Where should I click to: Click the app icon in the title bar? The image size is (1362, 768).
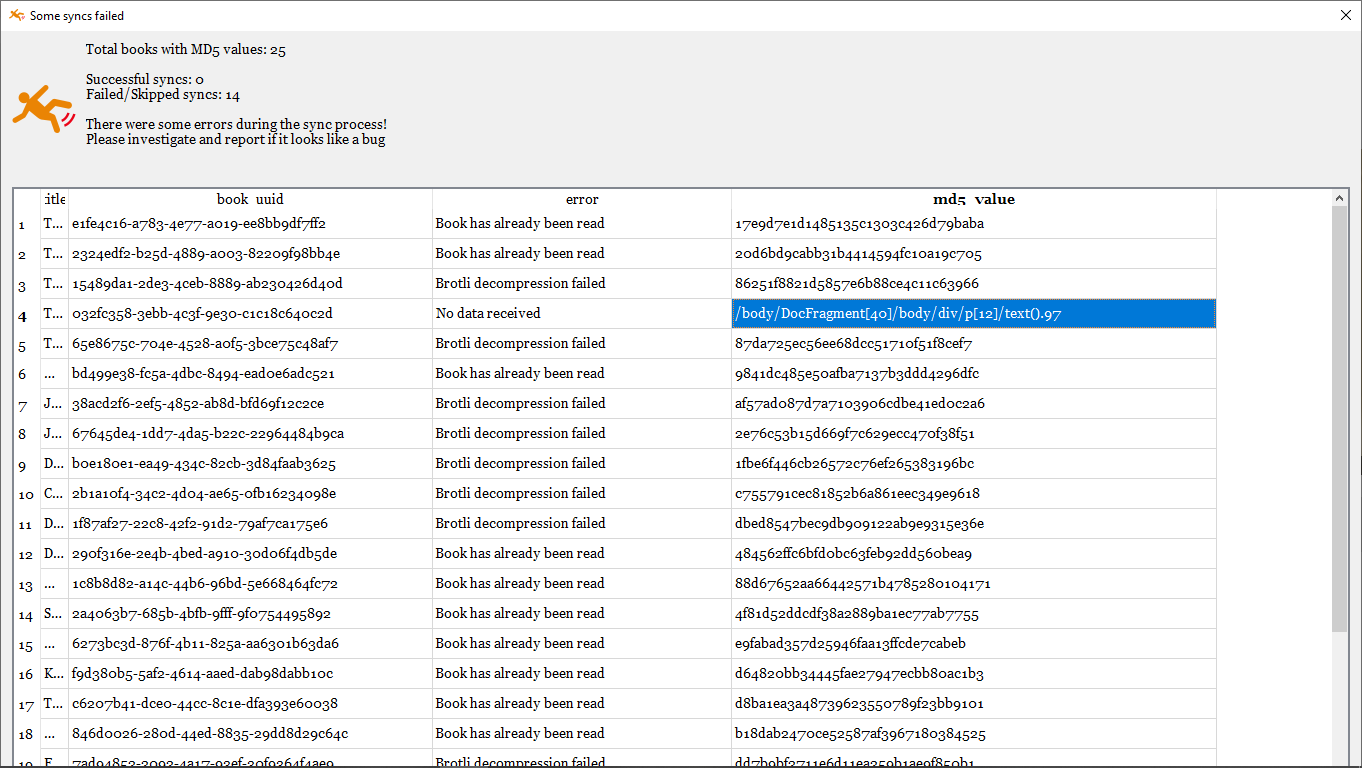tap(17, 15)
